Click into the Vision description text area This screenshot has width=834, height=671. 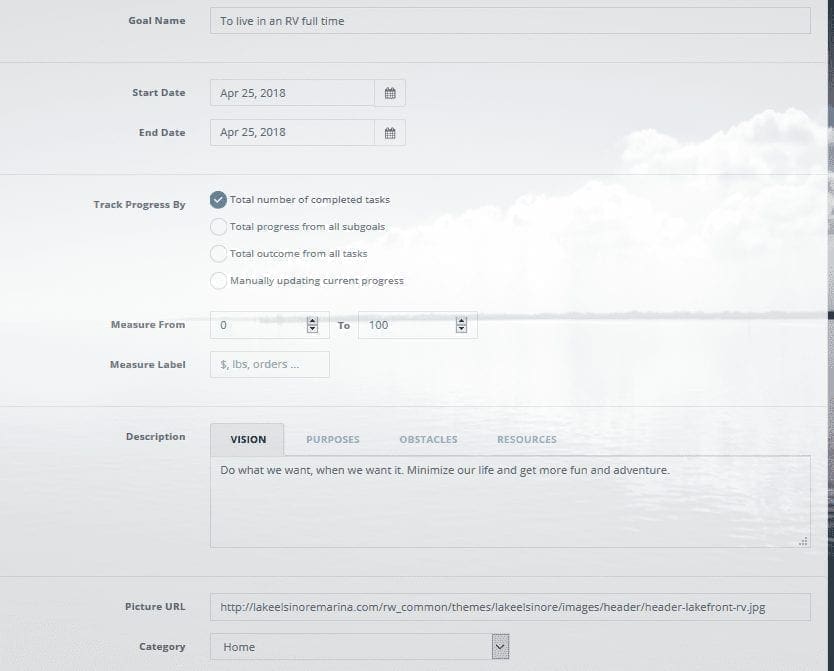coord(510,501)
